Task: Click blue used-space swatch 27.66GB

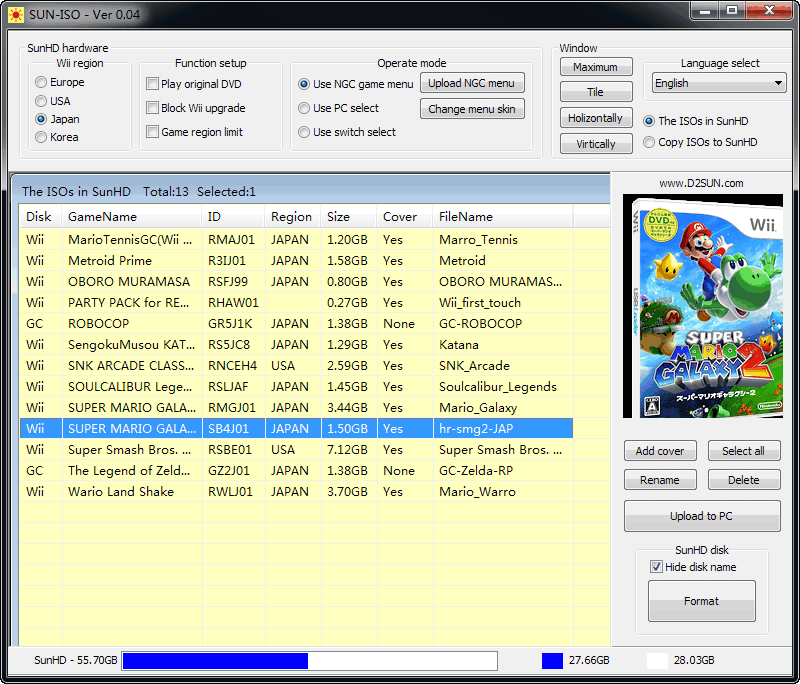Action: (x=552, y=661)
